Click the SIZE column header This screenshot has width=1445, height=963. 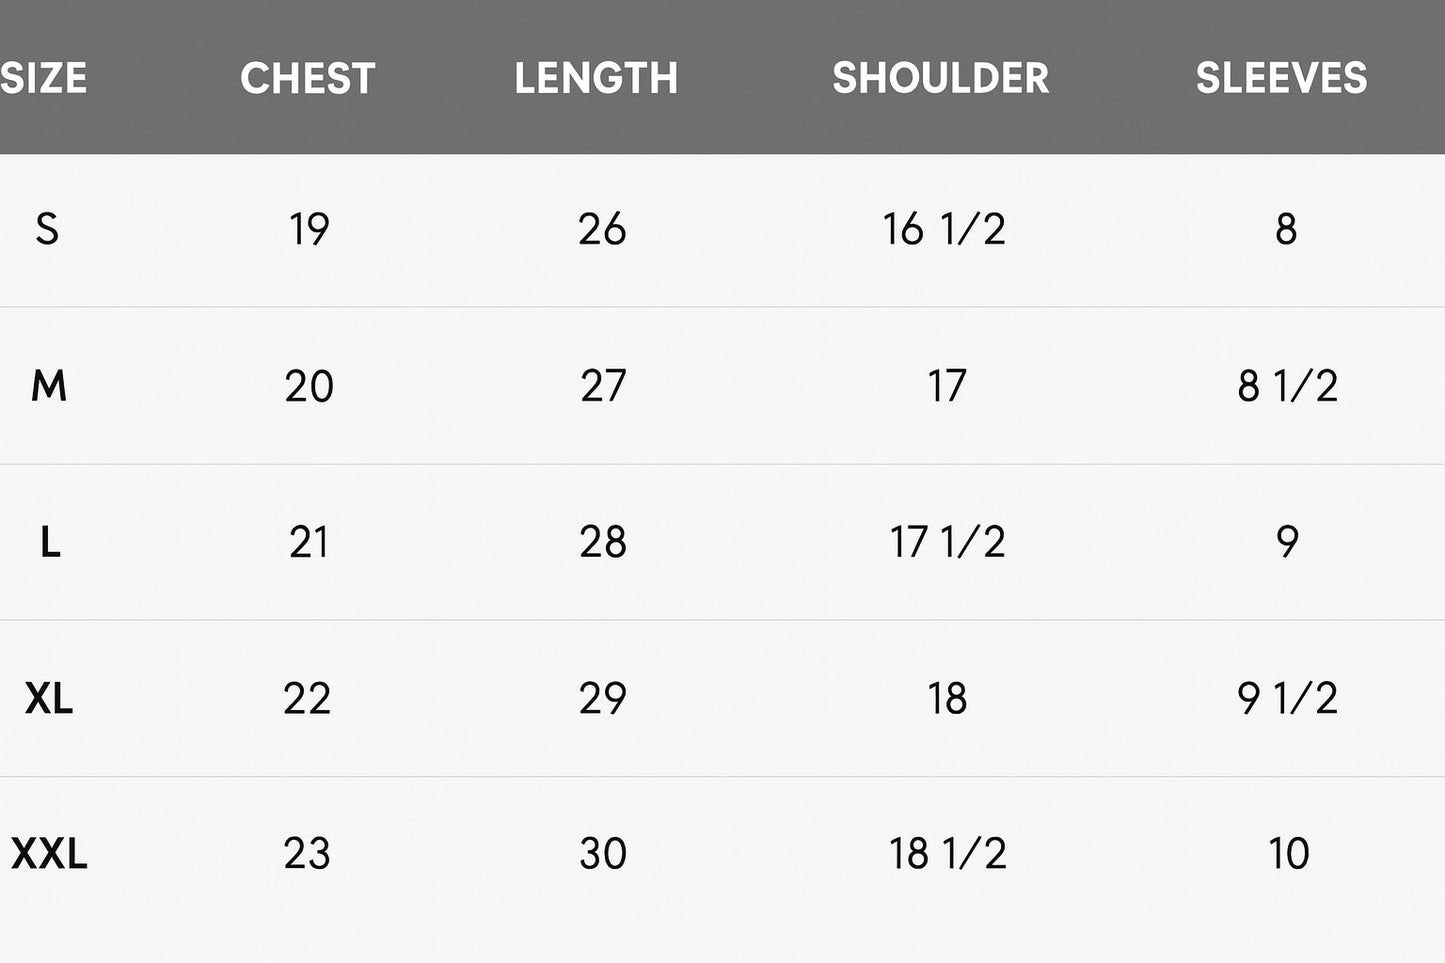(44, 78)
